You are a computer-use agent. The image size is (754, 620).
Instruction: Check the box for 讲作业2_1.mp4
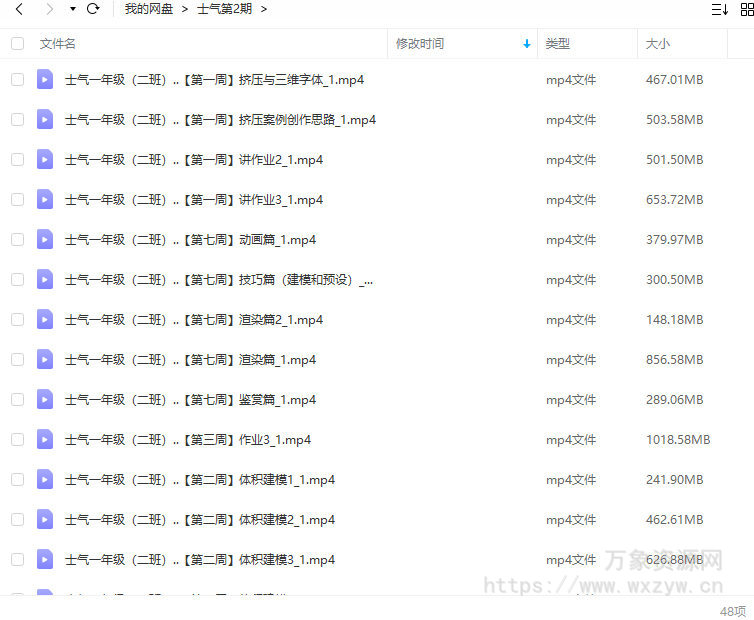tap(17, 159)
